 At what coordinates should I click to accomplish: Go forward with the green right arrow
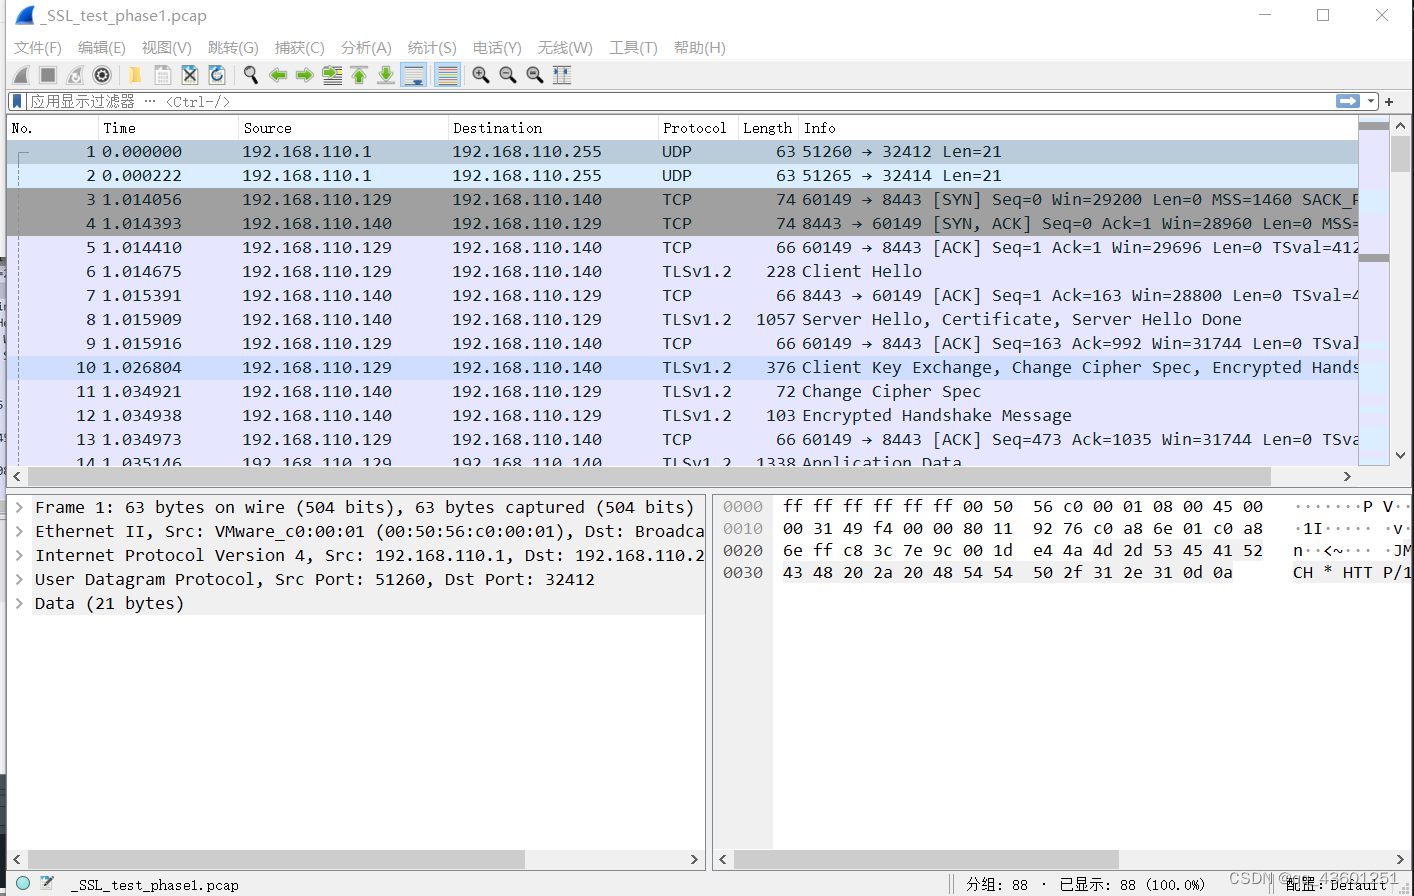point(305,75)
